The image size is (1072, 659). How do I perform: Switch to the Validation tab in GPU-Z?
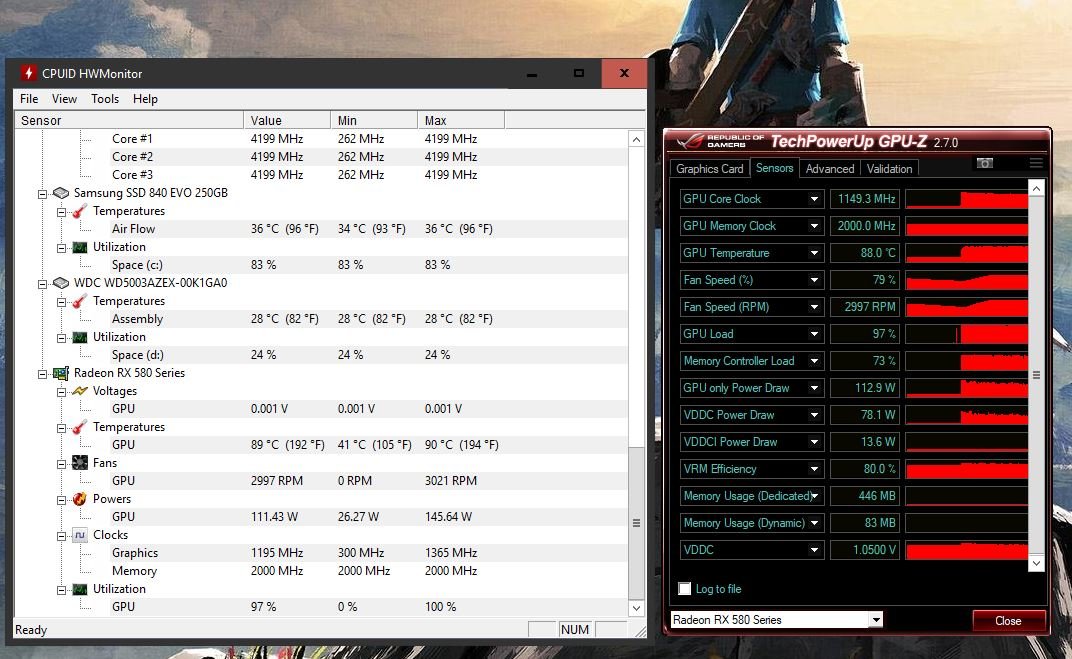point(889,169)
